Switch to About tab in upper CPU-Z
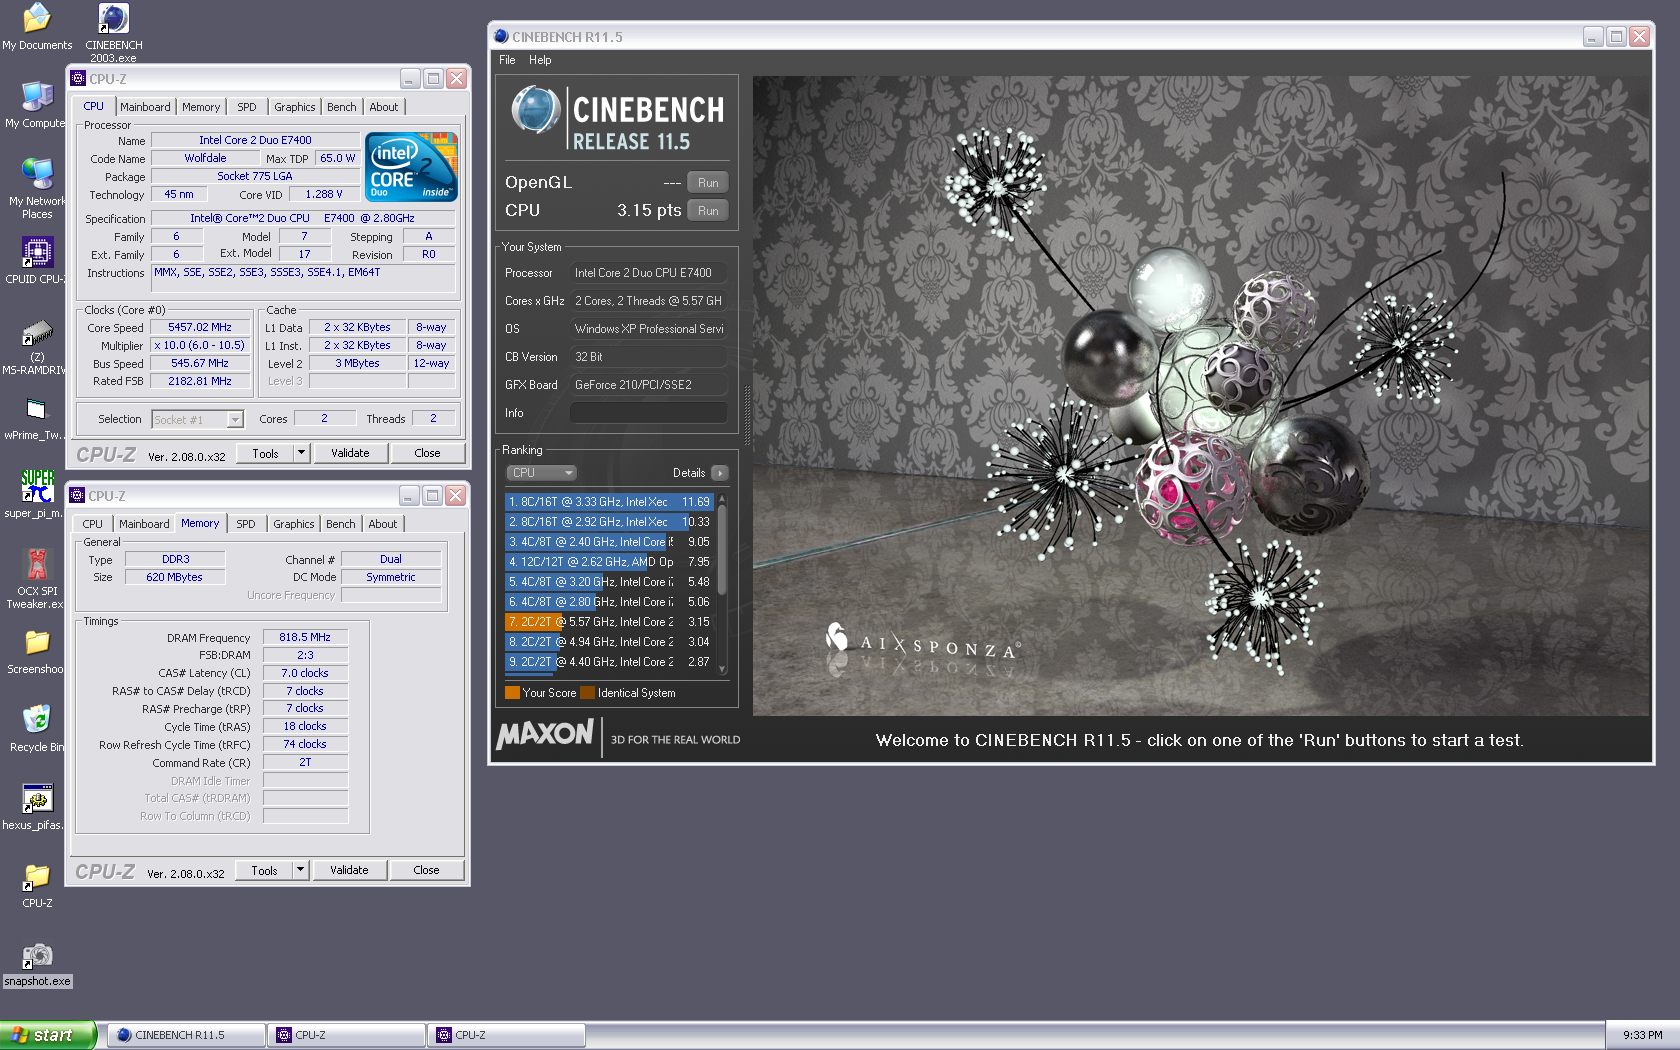Screen dimensions: 1680x1050 (x=384, y=107)
